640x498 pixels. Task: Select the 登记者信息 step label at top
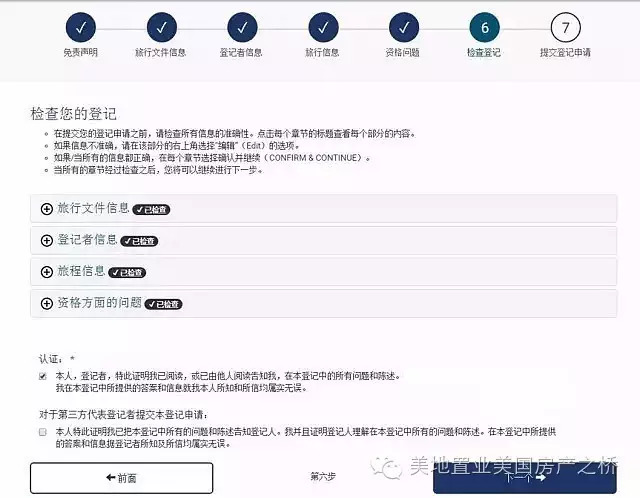pyautogui.click(x=241, y=52)
